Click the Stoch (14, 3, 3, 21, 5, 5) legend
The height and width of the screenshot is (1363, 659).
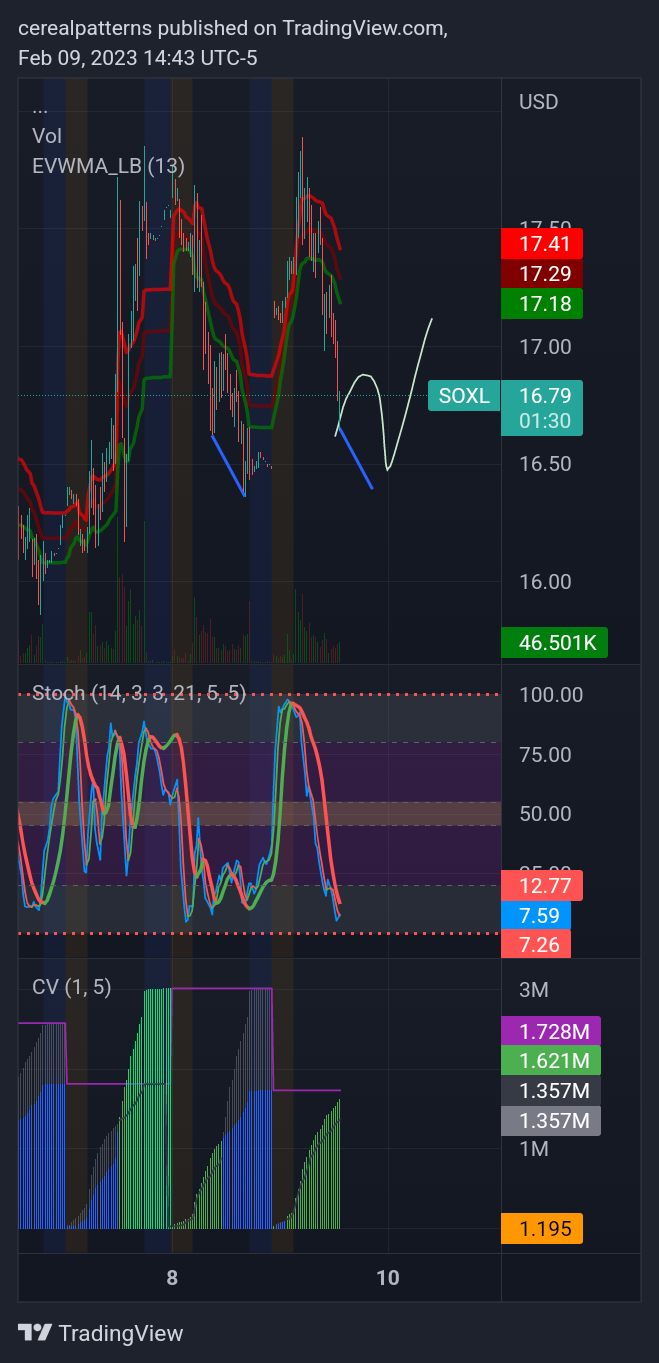click(x=139, y=692)
